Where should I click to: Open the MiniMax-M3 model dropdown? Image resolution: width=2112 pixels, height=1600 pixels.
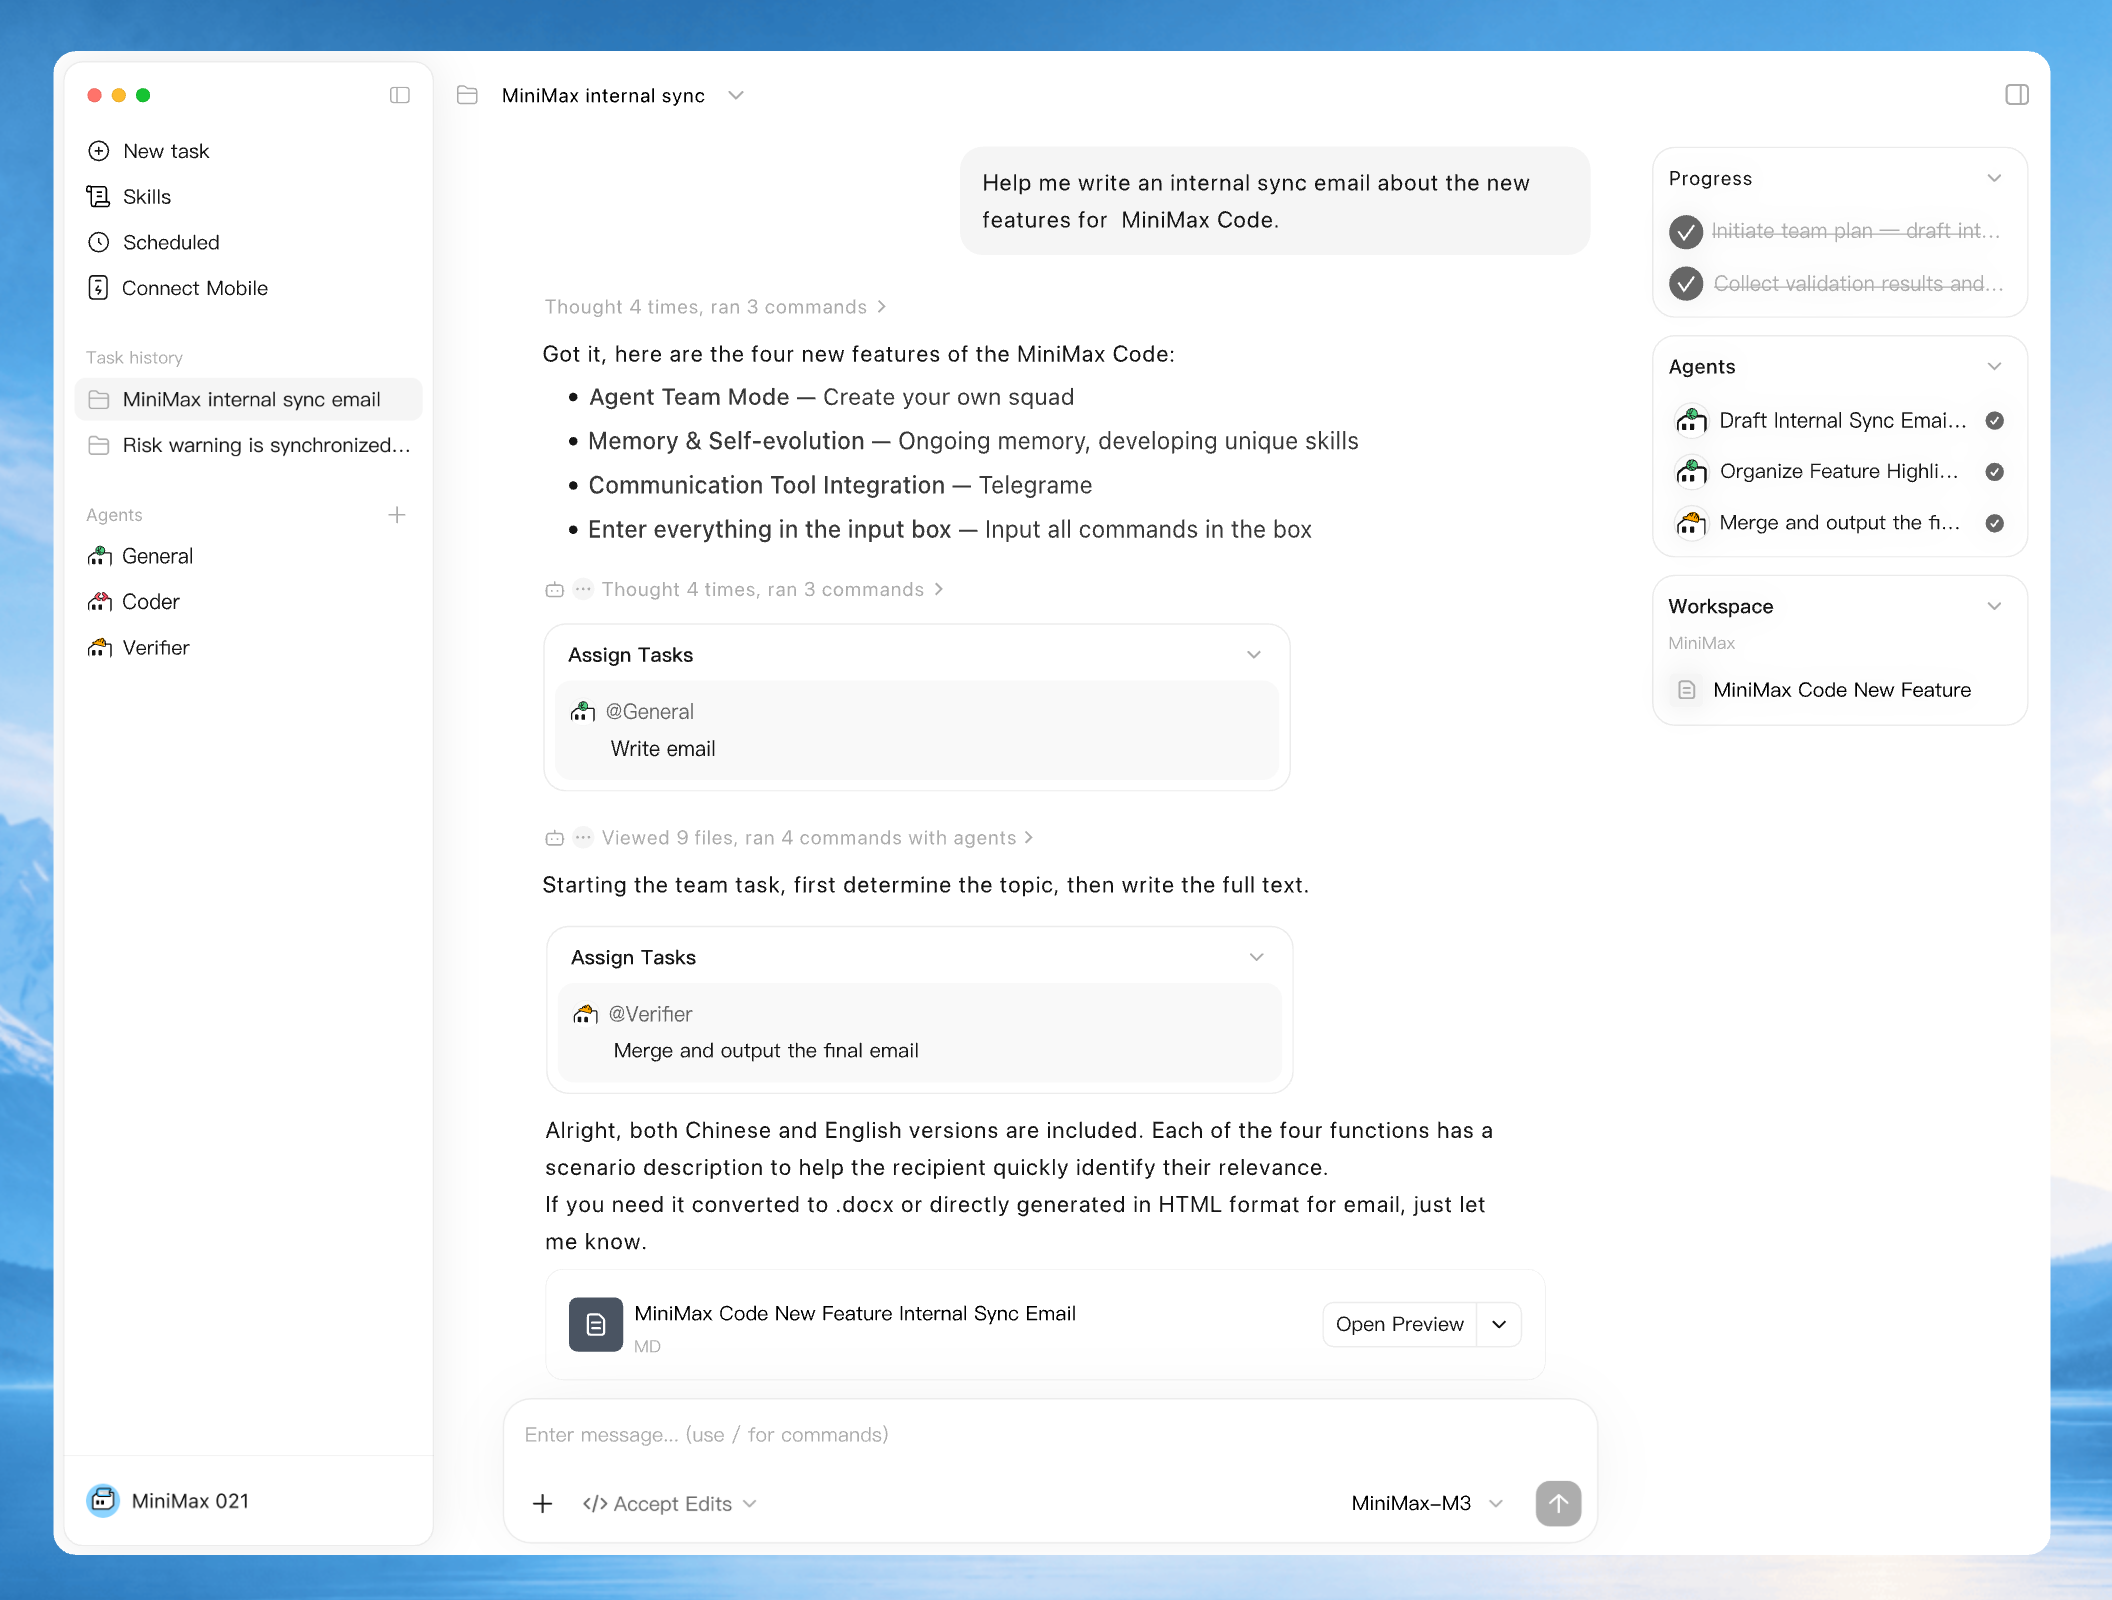click(x=1427, y=1503)
